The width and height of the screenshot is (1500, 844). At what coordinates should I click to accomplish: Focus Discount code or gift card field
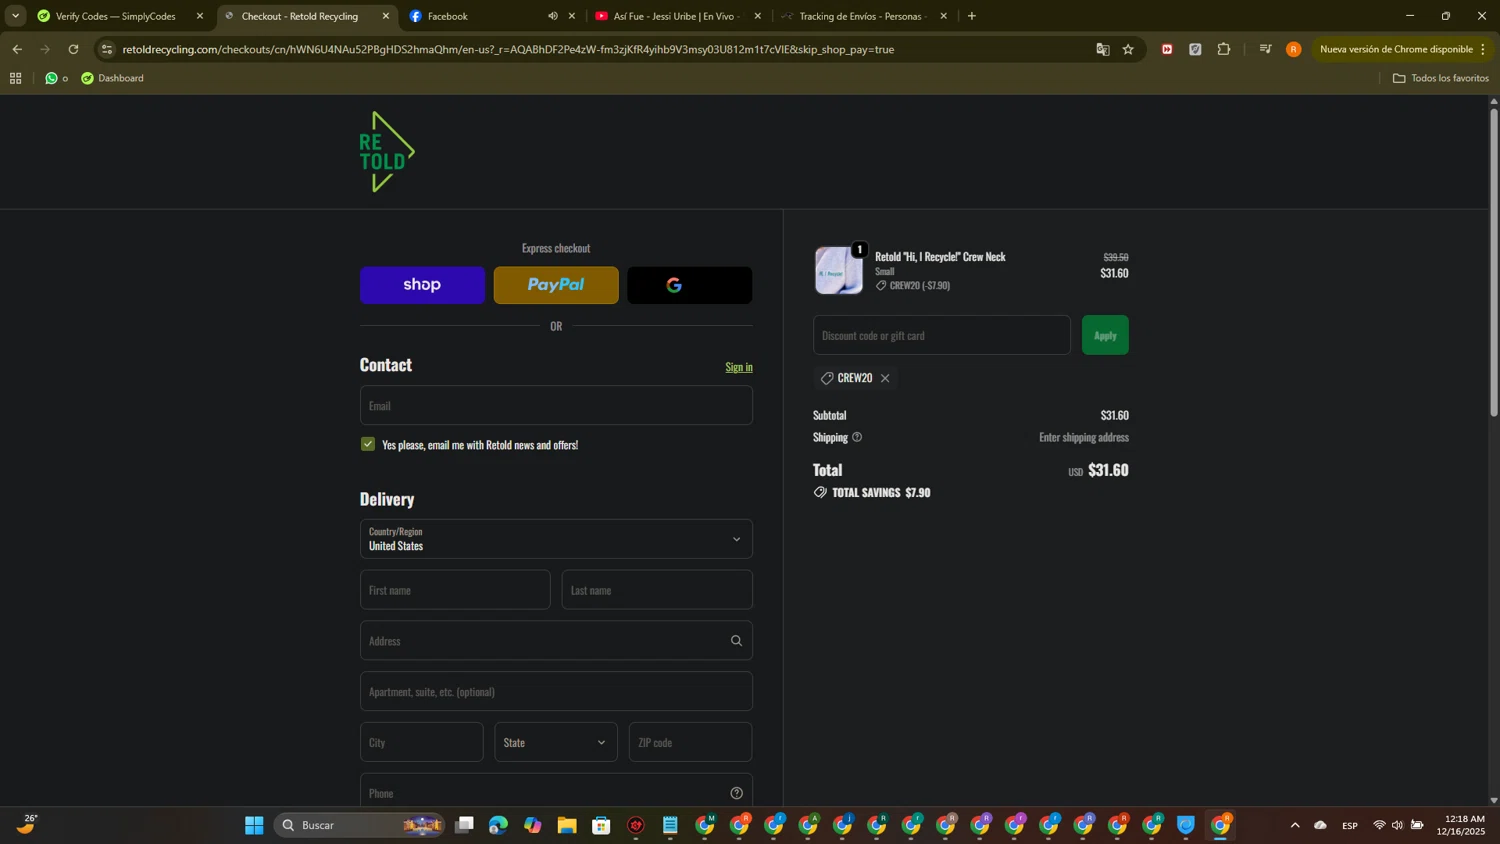click(x=942, y=335)
